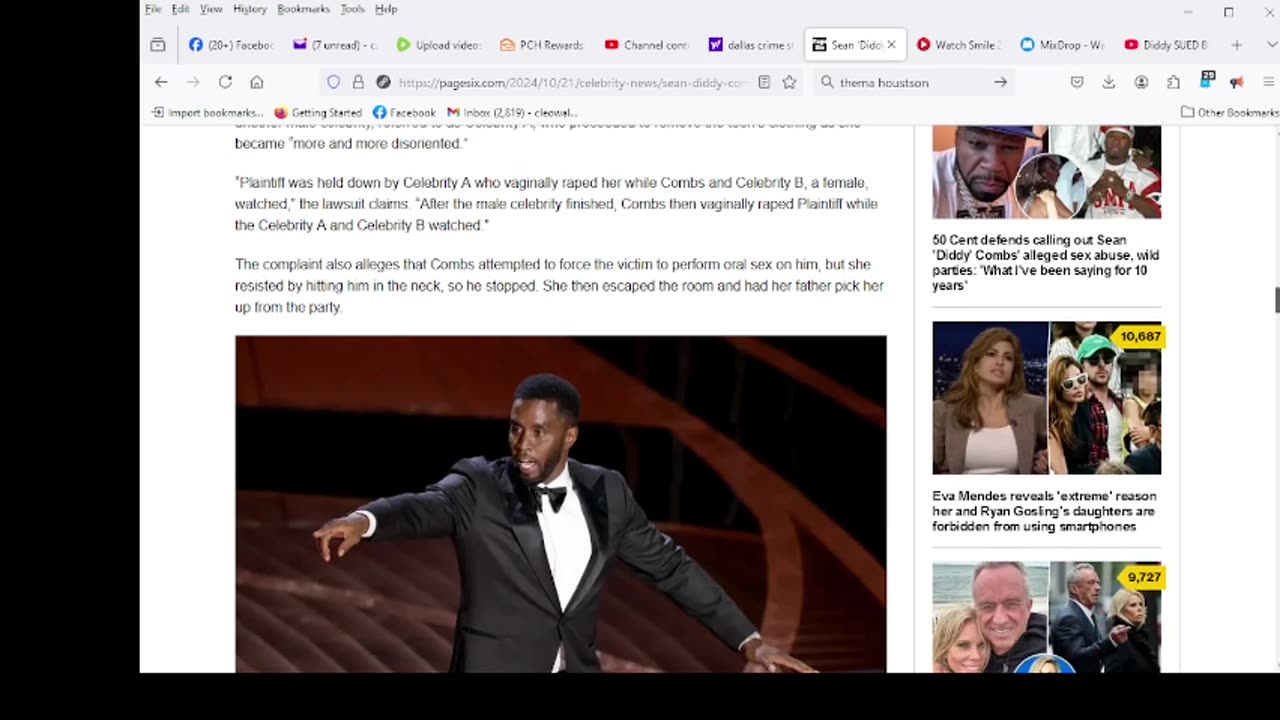Submit search with arrow button
Viewport: 1280px width, 720px height.
(x=1000, y=82)
